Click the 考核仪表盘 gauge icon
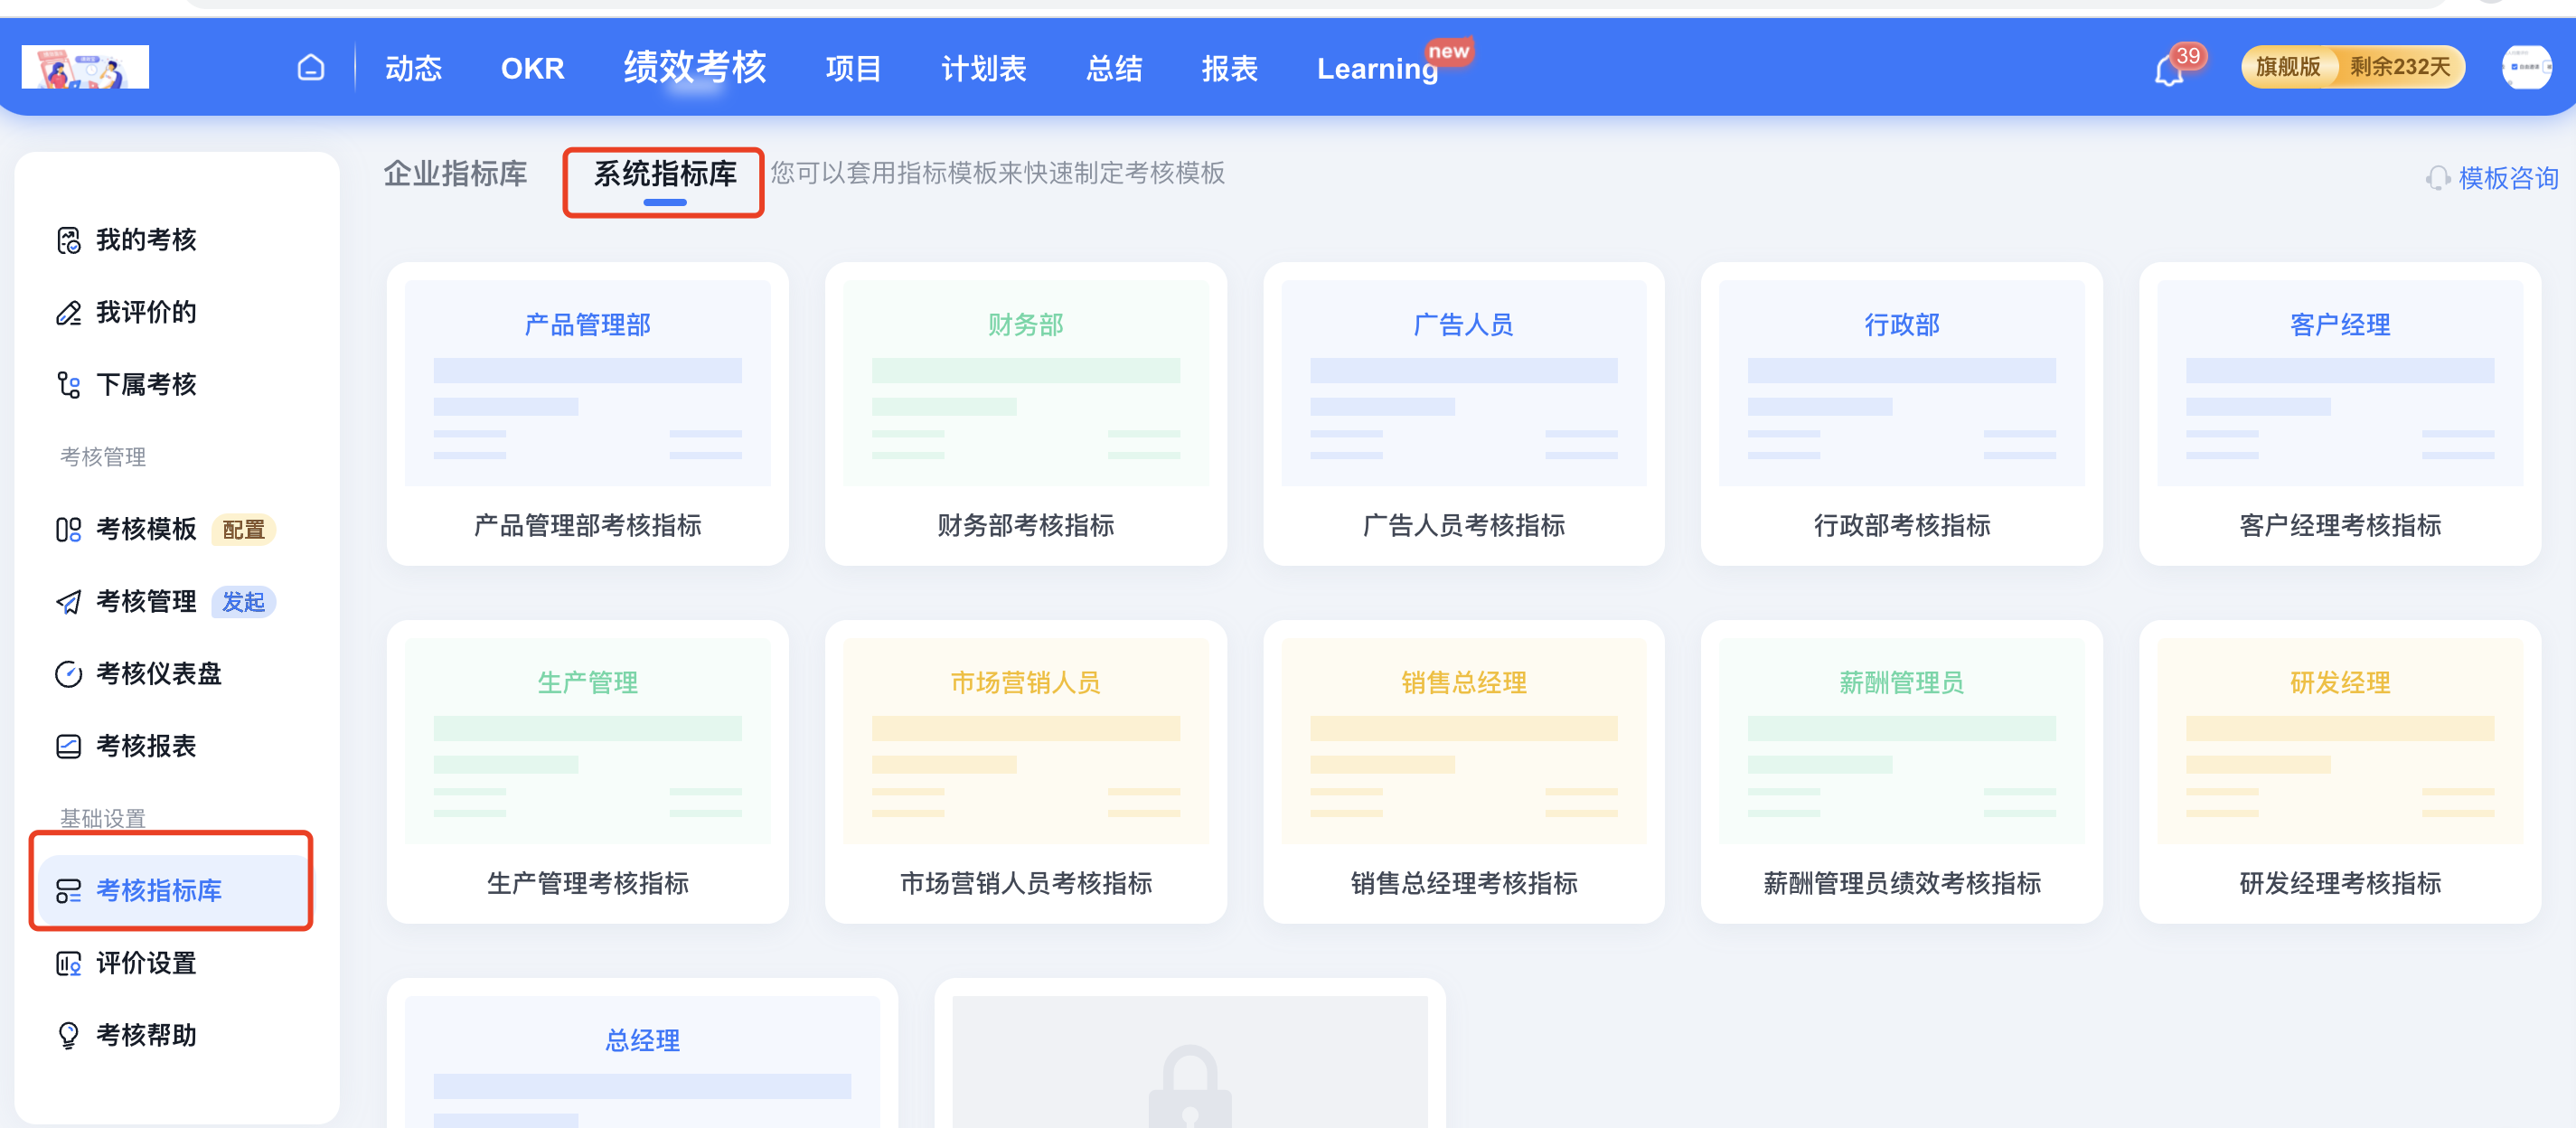2576x1128 pixels. [x=68, y=674]
